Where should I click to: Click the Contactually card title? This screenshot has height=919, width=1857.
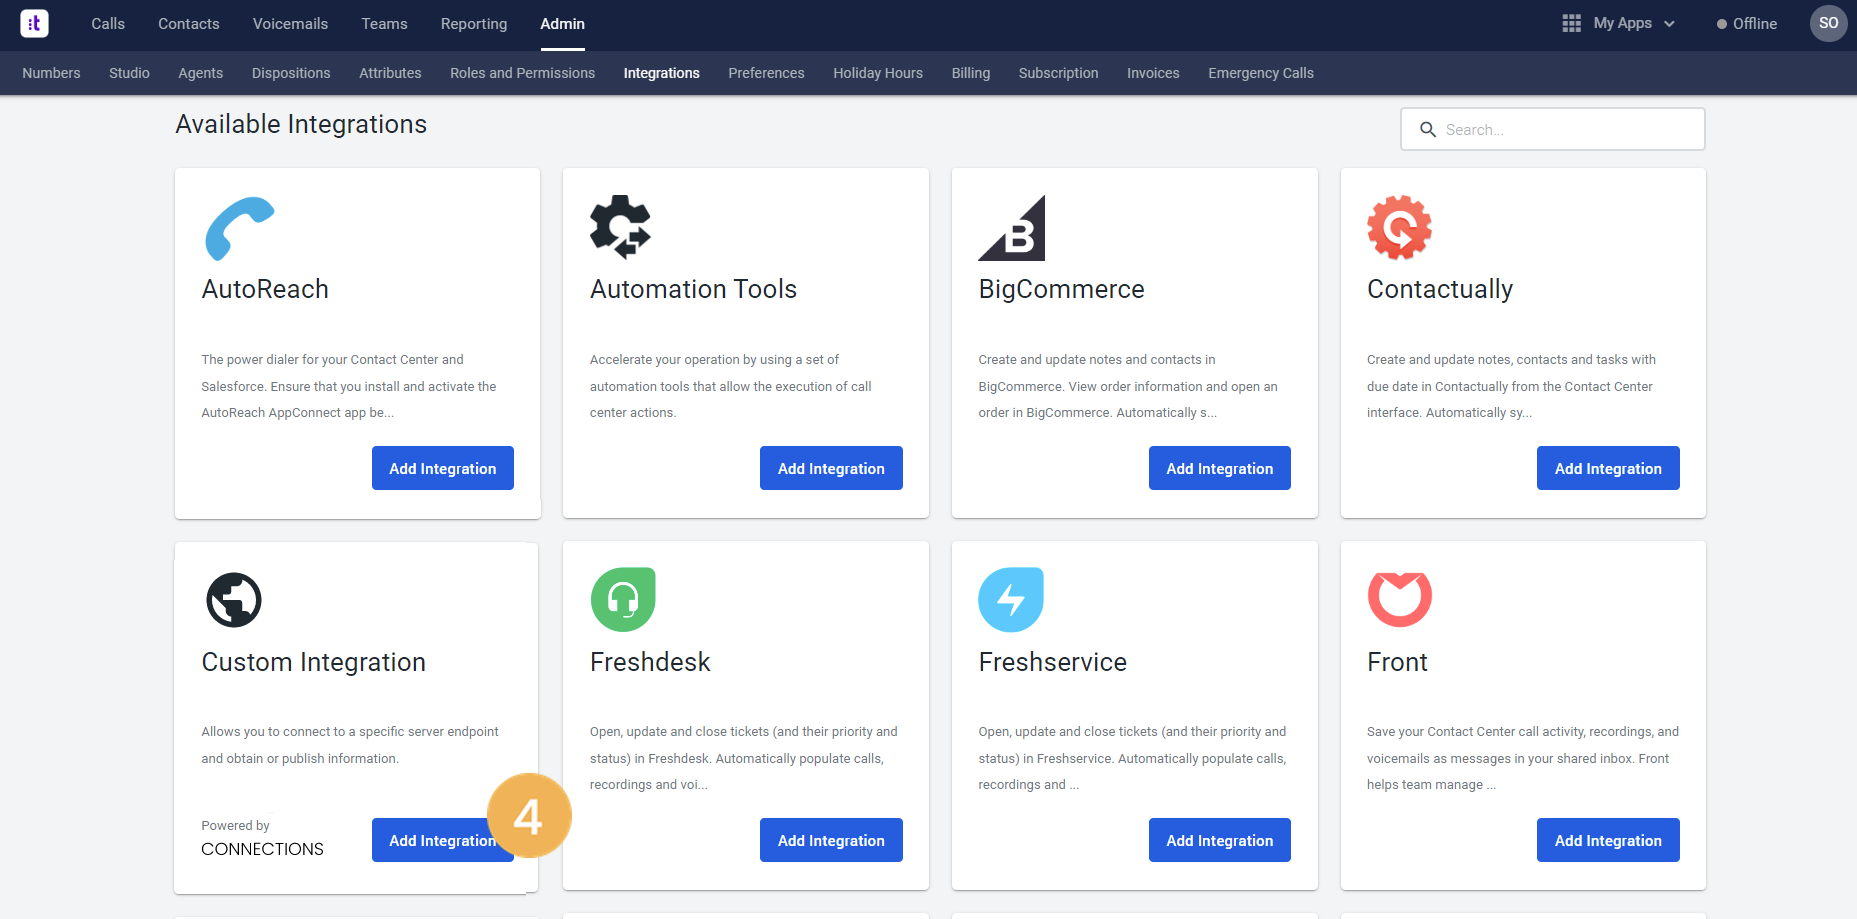click(x=1440, y=290)
